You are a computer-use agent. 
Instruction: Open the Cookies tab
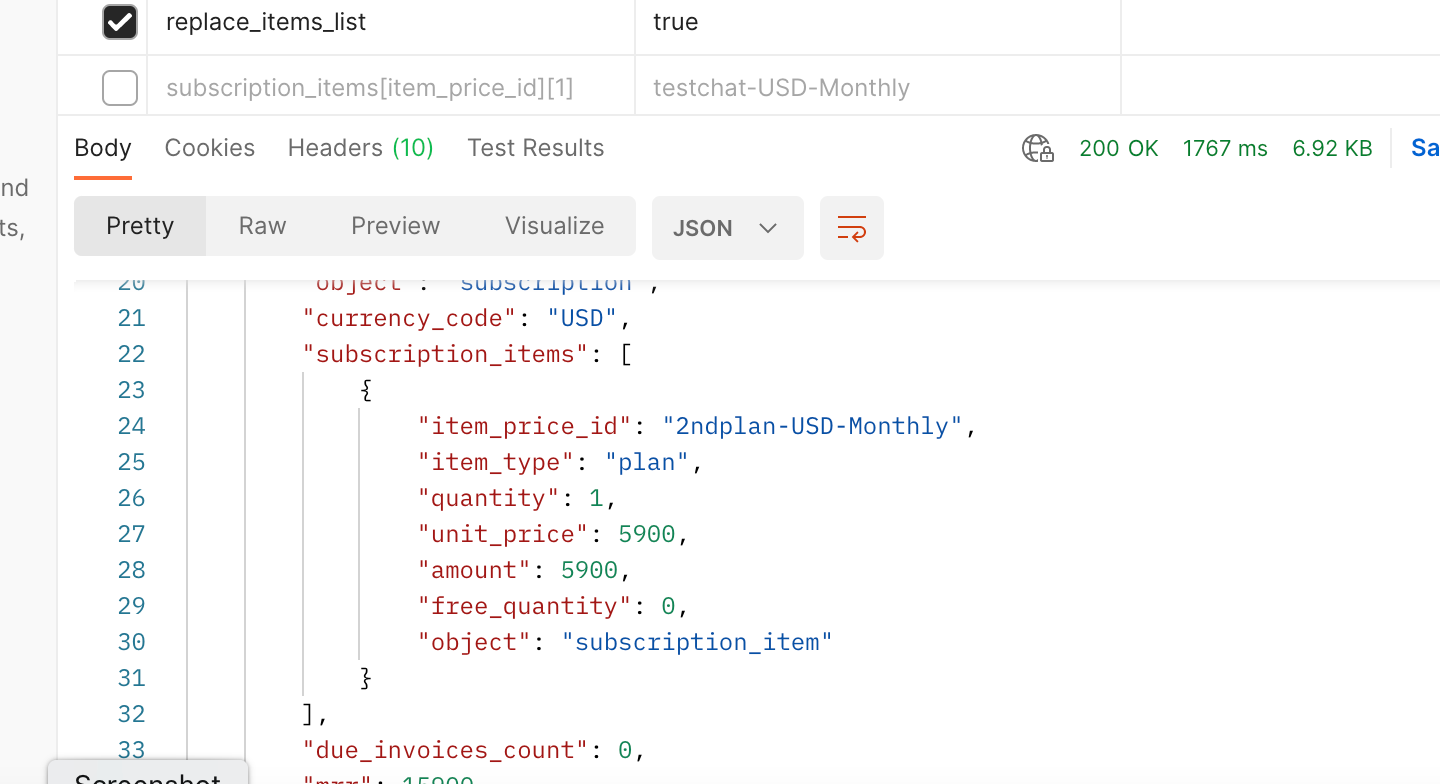[x=209, y=148]
